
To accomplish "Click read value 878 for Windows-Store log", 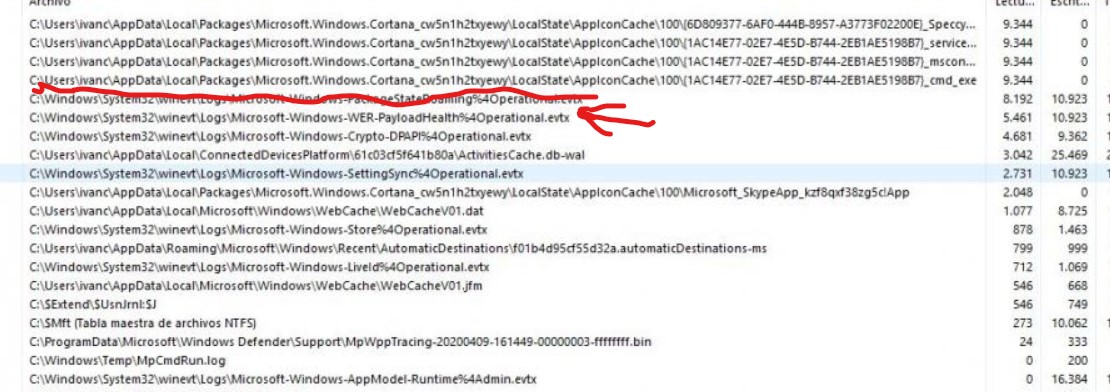I will 1022,229.
